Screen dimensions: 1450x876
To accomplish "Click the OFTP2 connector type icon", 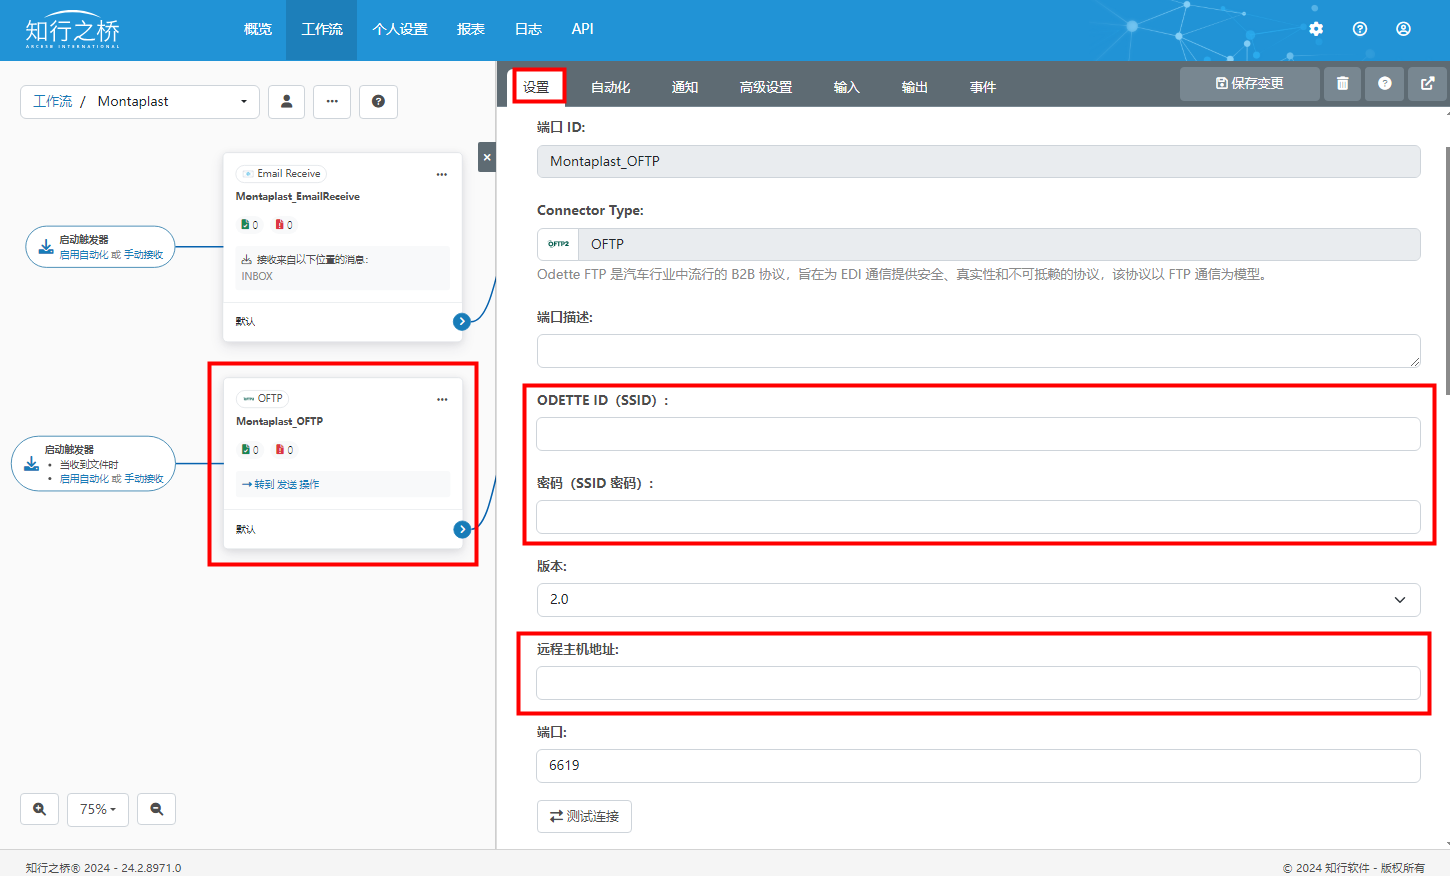I will [x=558, y=244].
